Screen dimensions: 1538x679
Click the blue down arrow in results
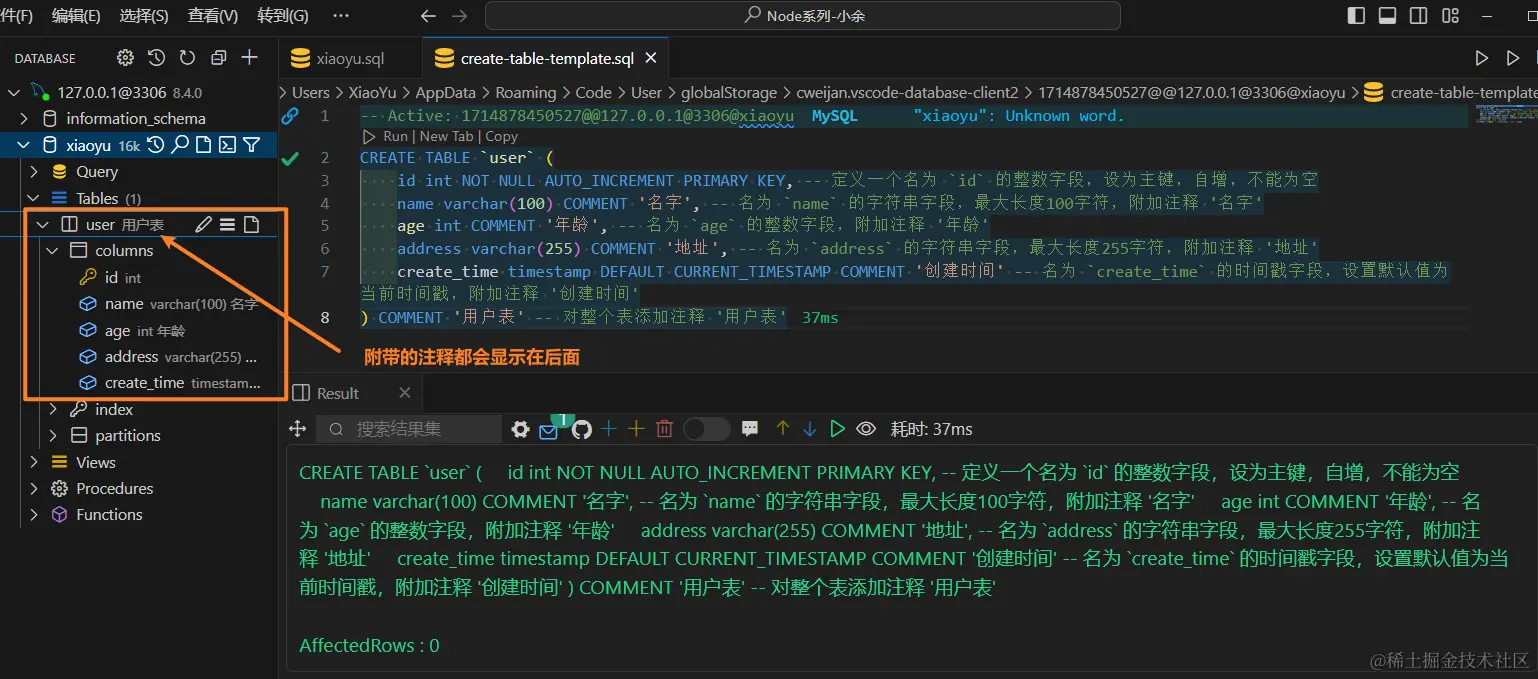810,428
